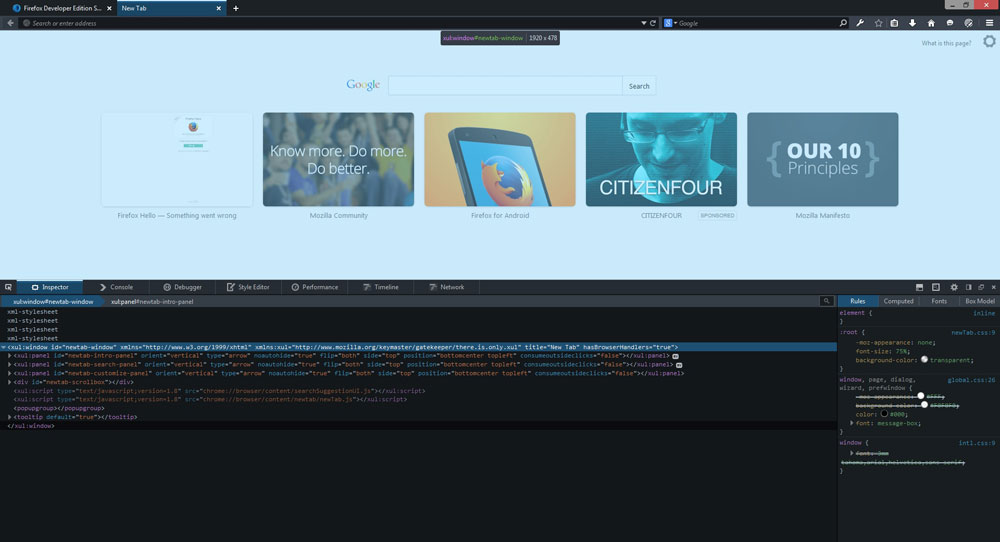Screen dimensions: 1000x542
Task: Switch to the Debugger panel
Action: coord(182,287)
